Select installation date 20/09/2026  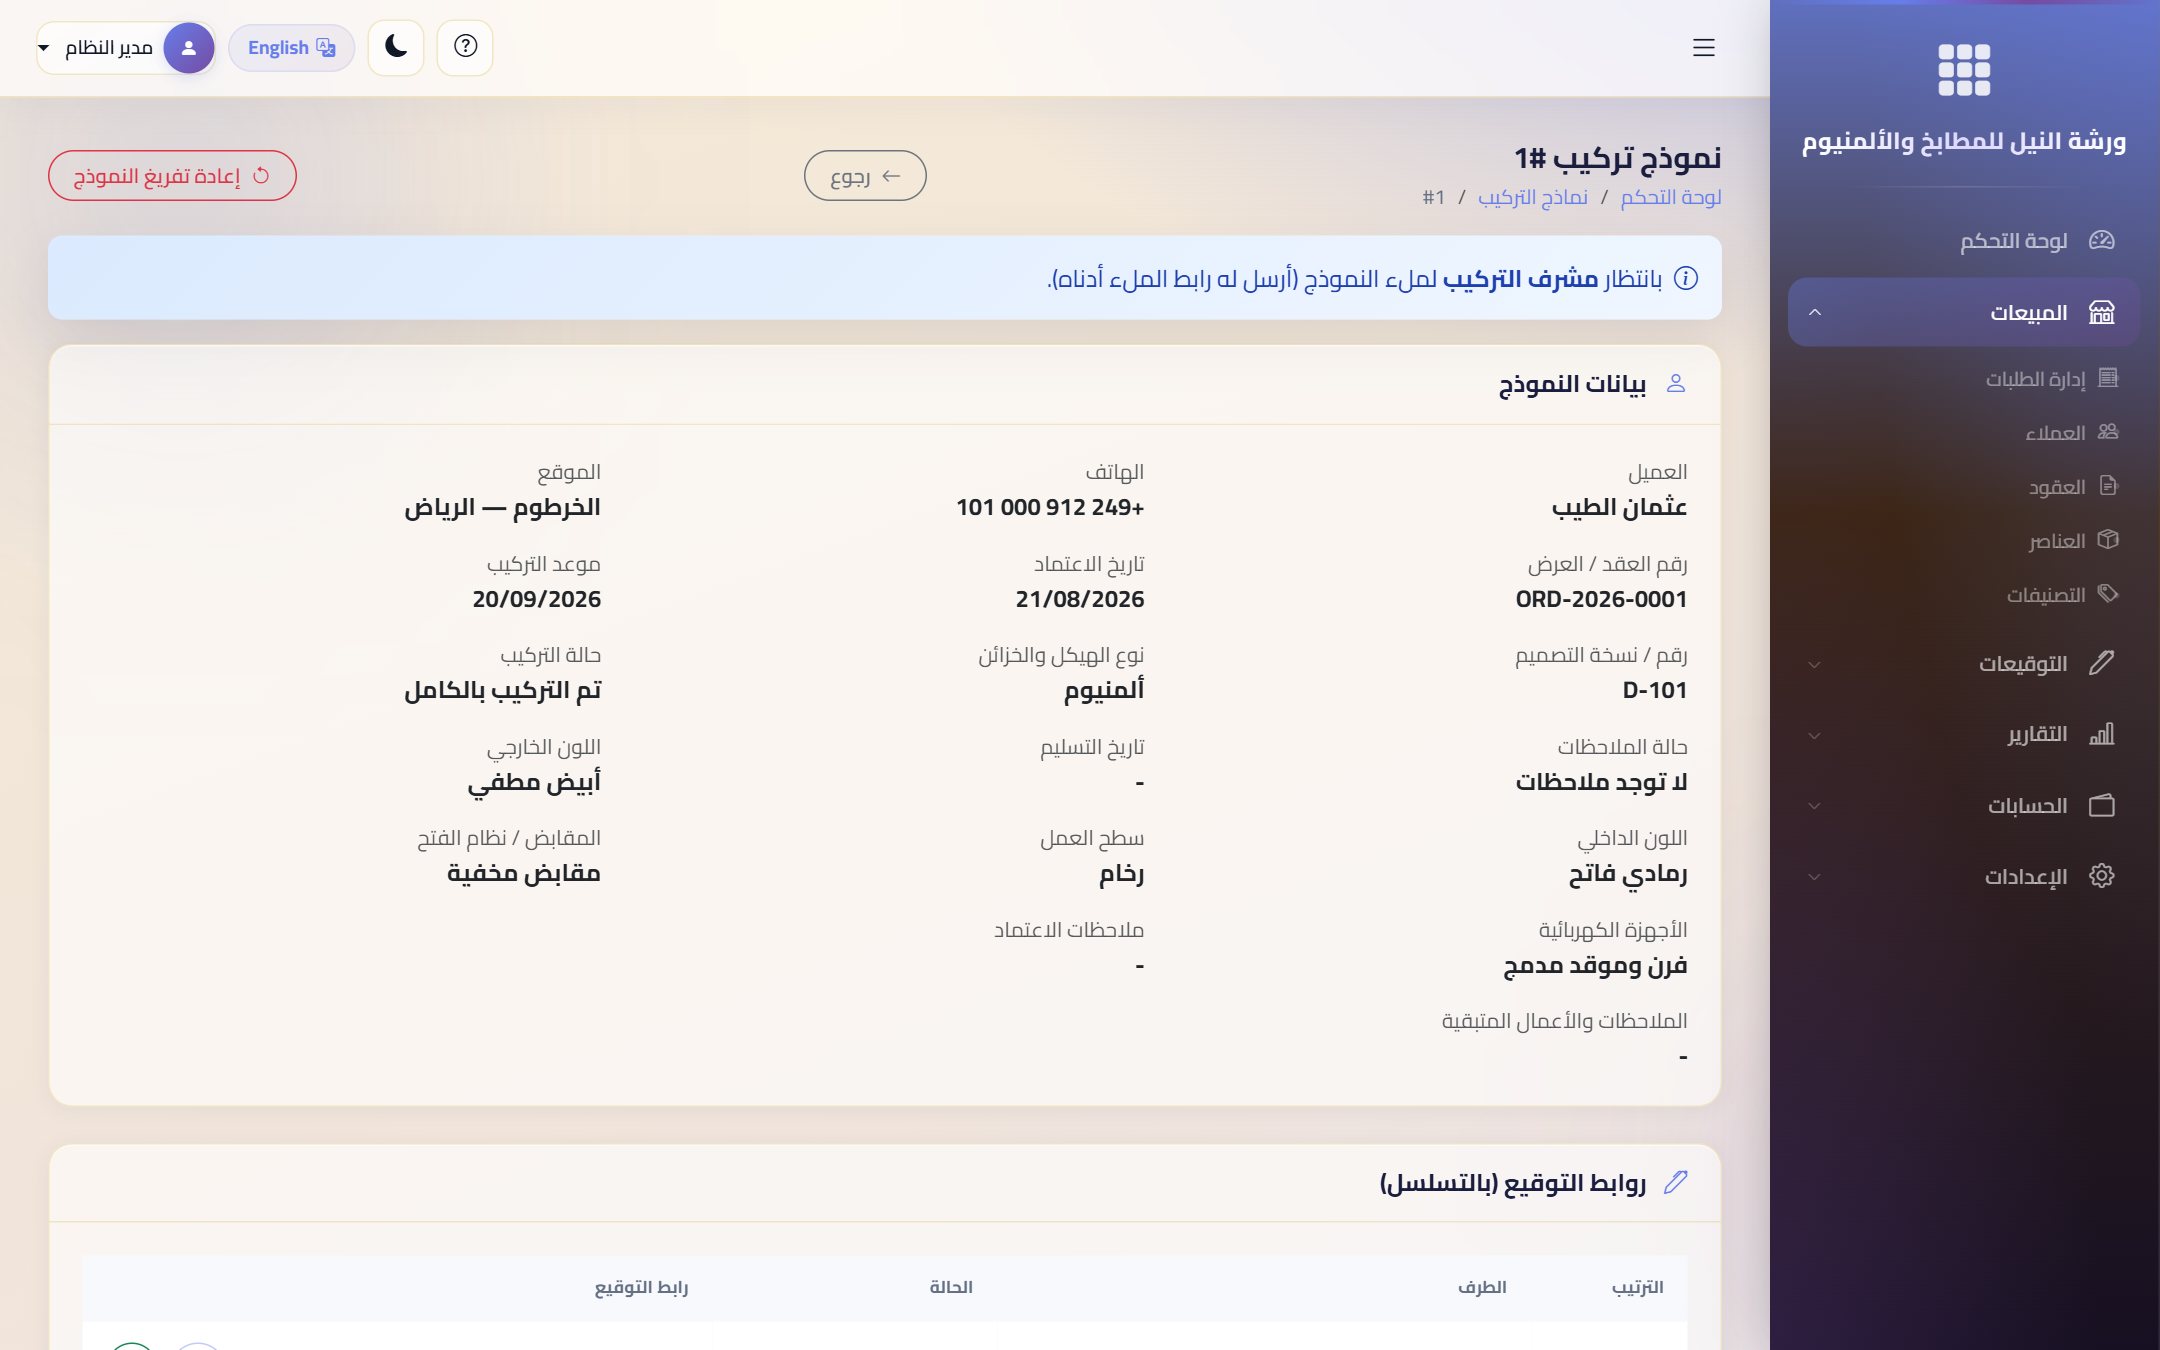coord(536,599)
